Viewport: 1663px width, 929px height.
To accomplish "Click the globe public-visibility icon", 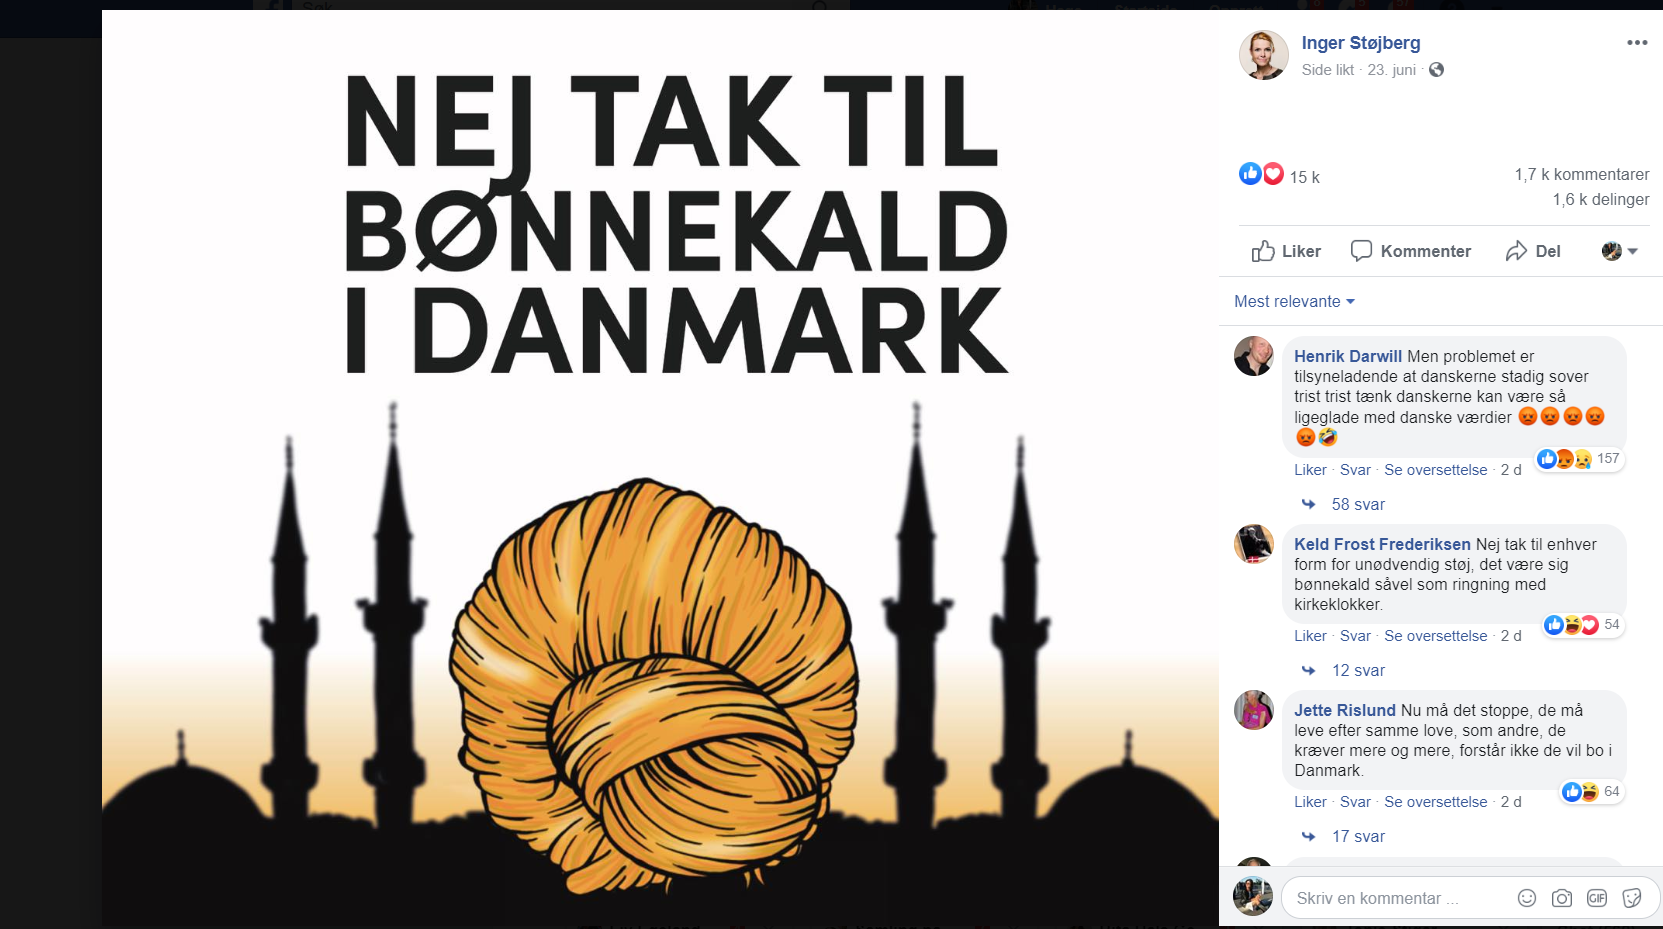I will pos(1436,69).
